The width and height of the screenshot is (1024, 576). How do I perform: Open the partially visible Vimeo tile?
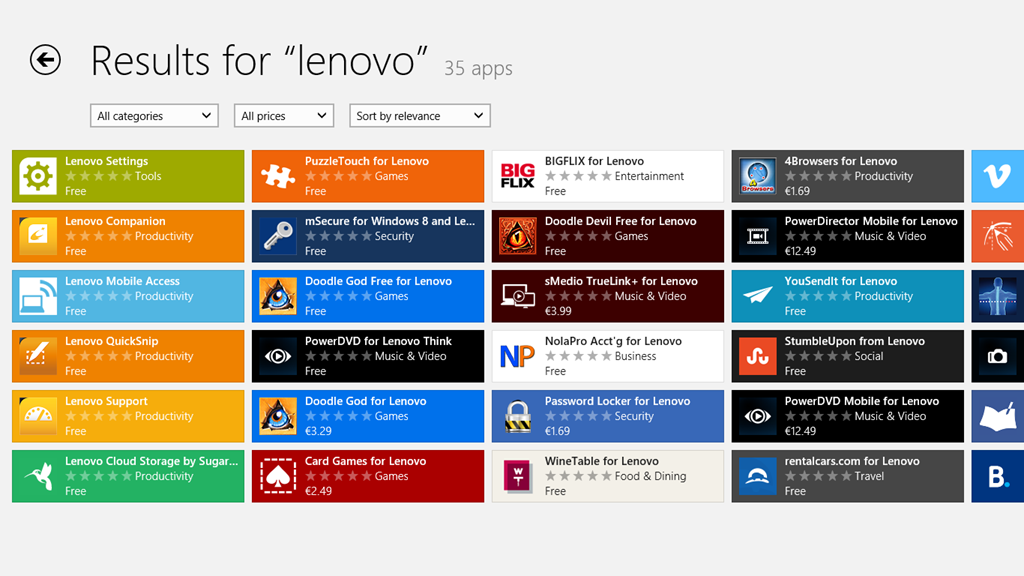tap(997, 176)
